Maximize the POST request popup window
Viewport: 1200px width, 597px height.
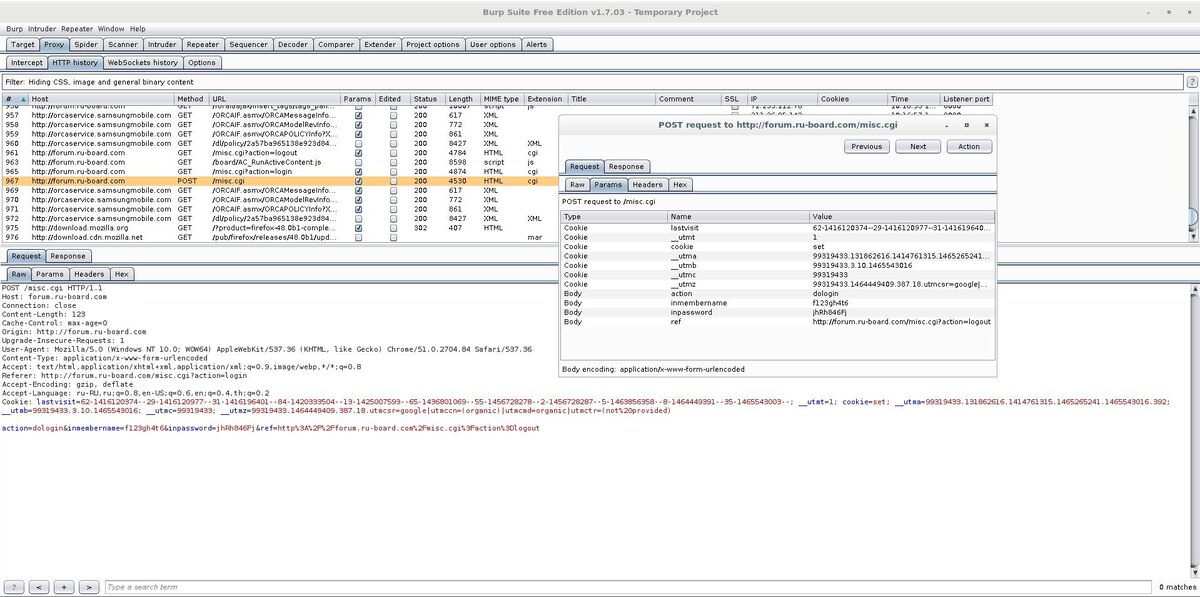coord(966,125)
